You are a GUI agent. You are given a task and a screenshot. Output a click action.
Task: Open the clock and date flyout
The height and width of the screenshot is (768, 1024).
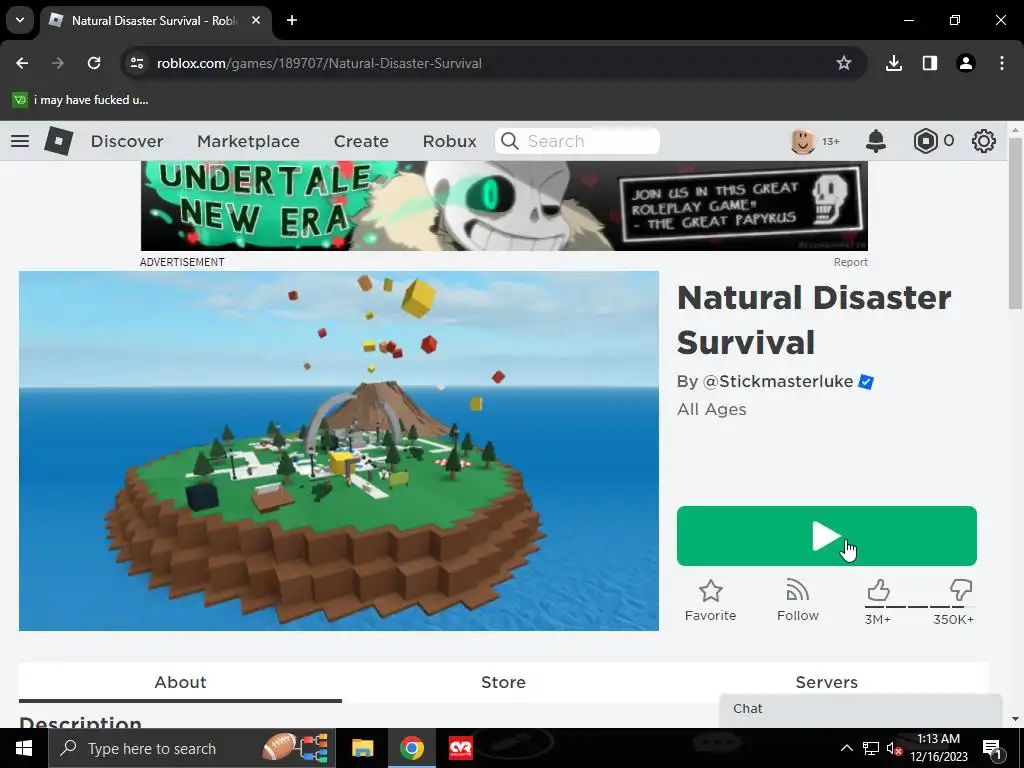pyautogui.click(x=939, y=748)
